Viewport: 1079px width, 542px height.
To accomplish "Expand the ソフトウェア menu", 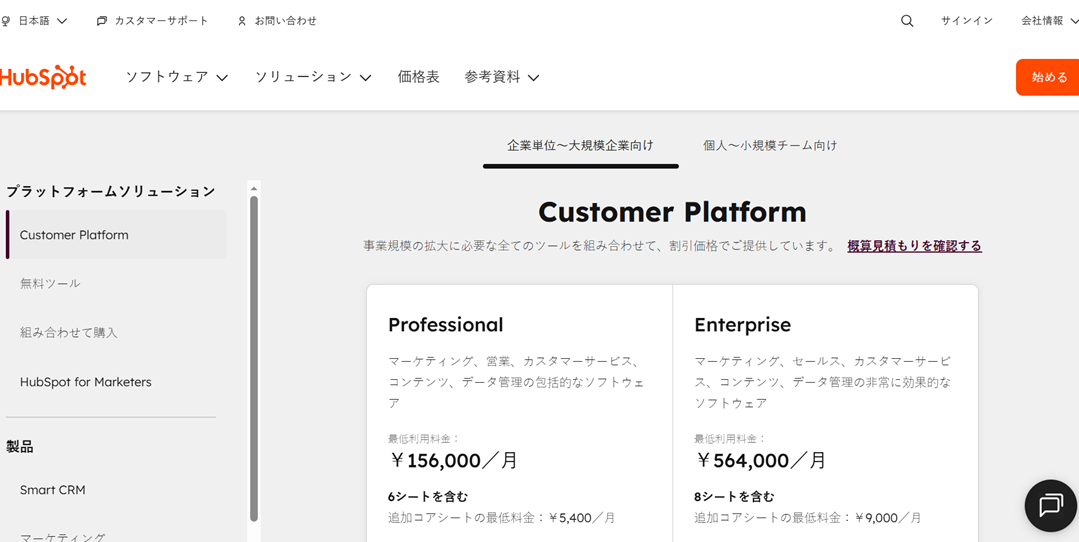I will [x=177, y=77].
